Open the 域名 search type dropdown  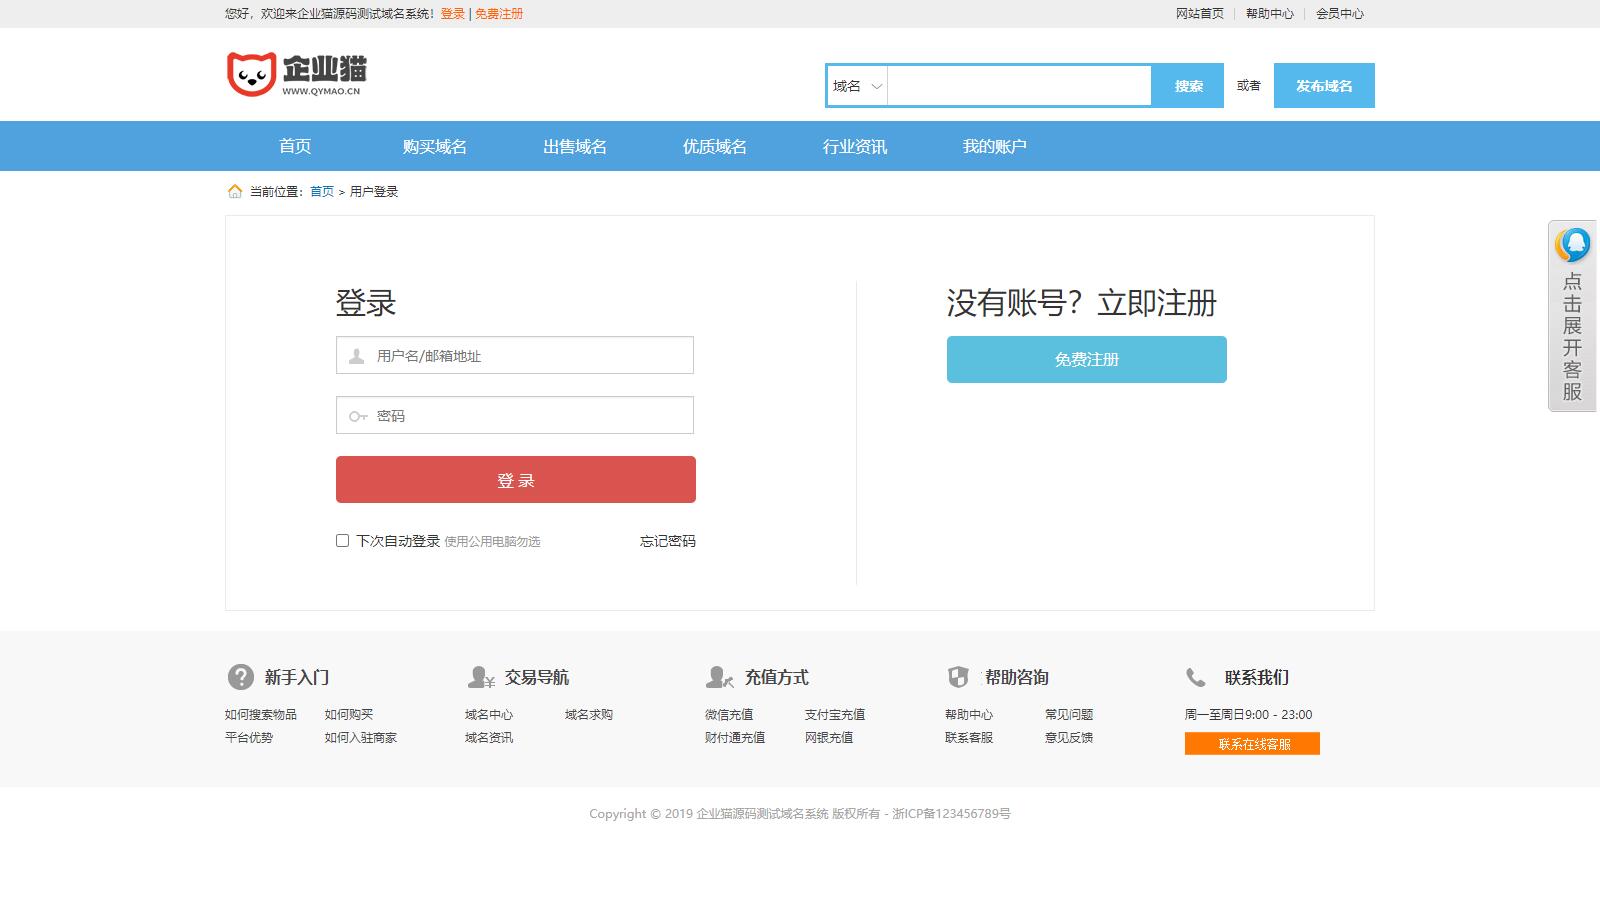pos(855,85)
